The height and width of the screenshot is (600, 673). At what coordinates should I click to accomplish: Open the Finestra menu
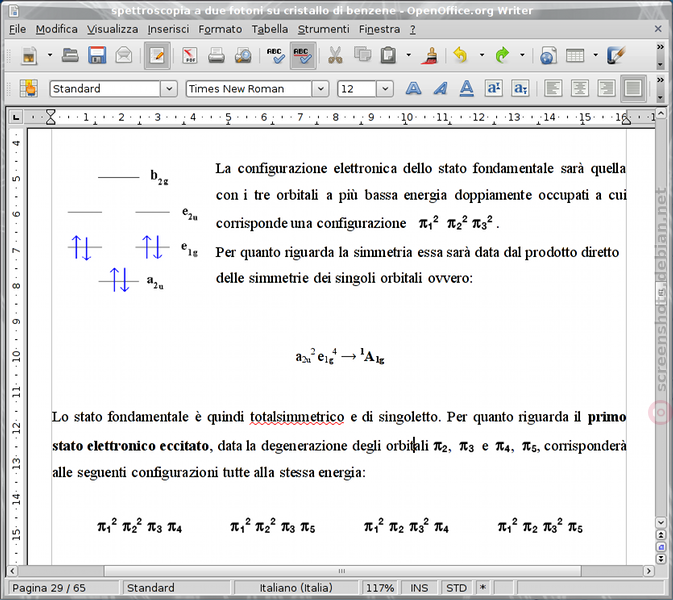[379, 29]
